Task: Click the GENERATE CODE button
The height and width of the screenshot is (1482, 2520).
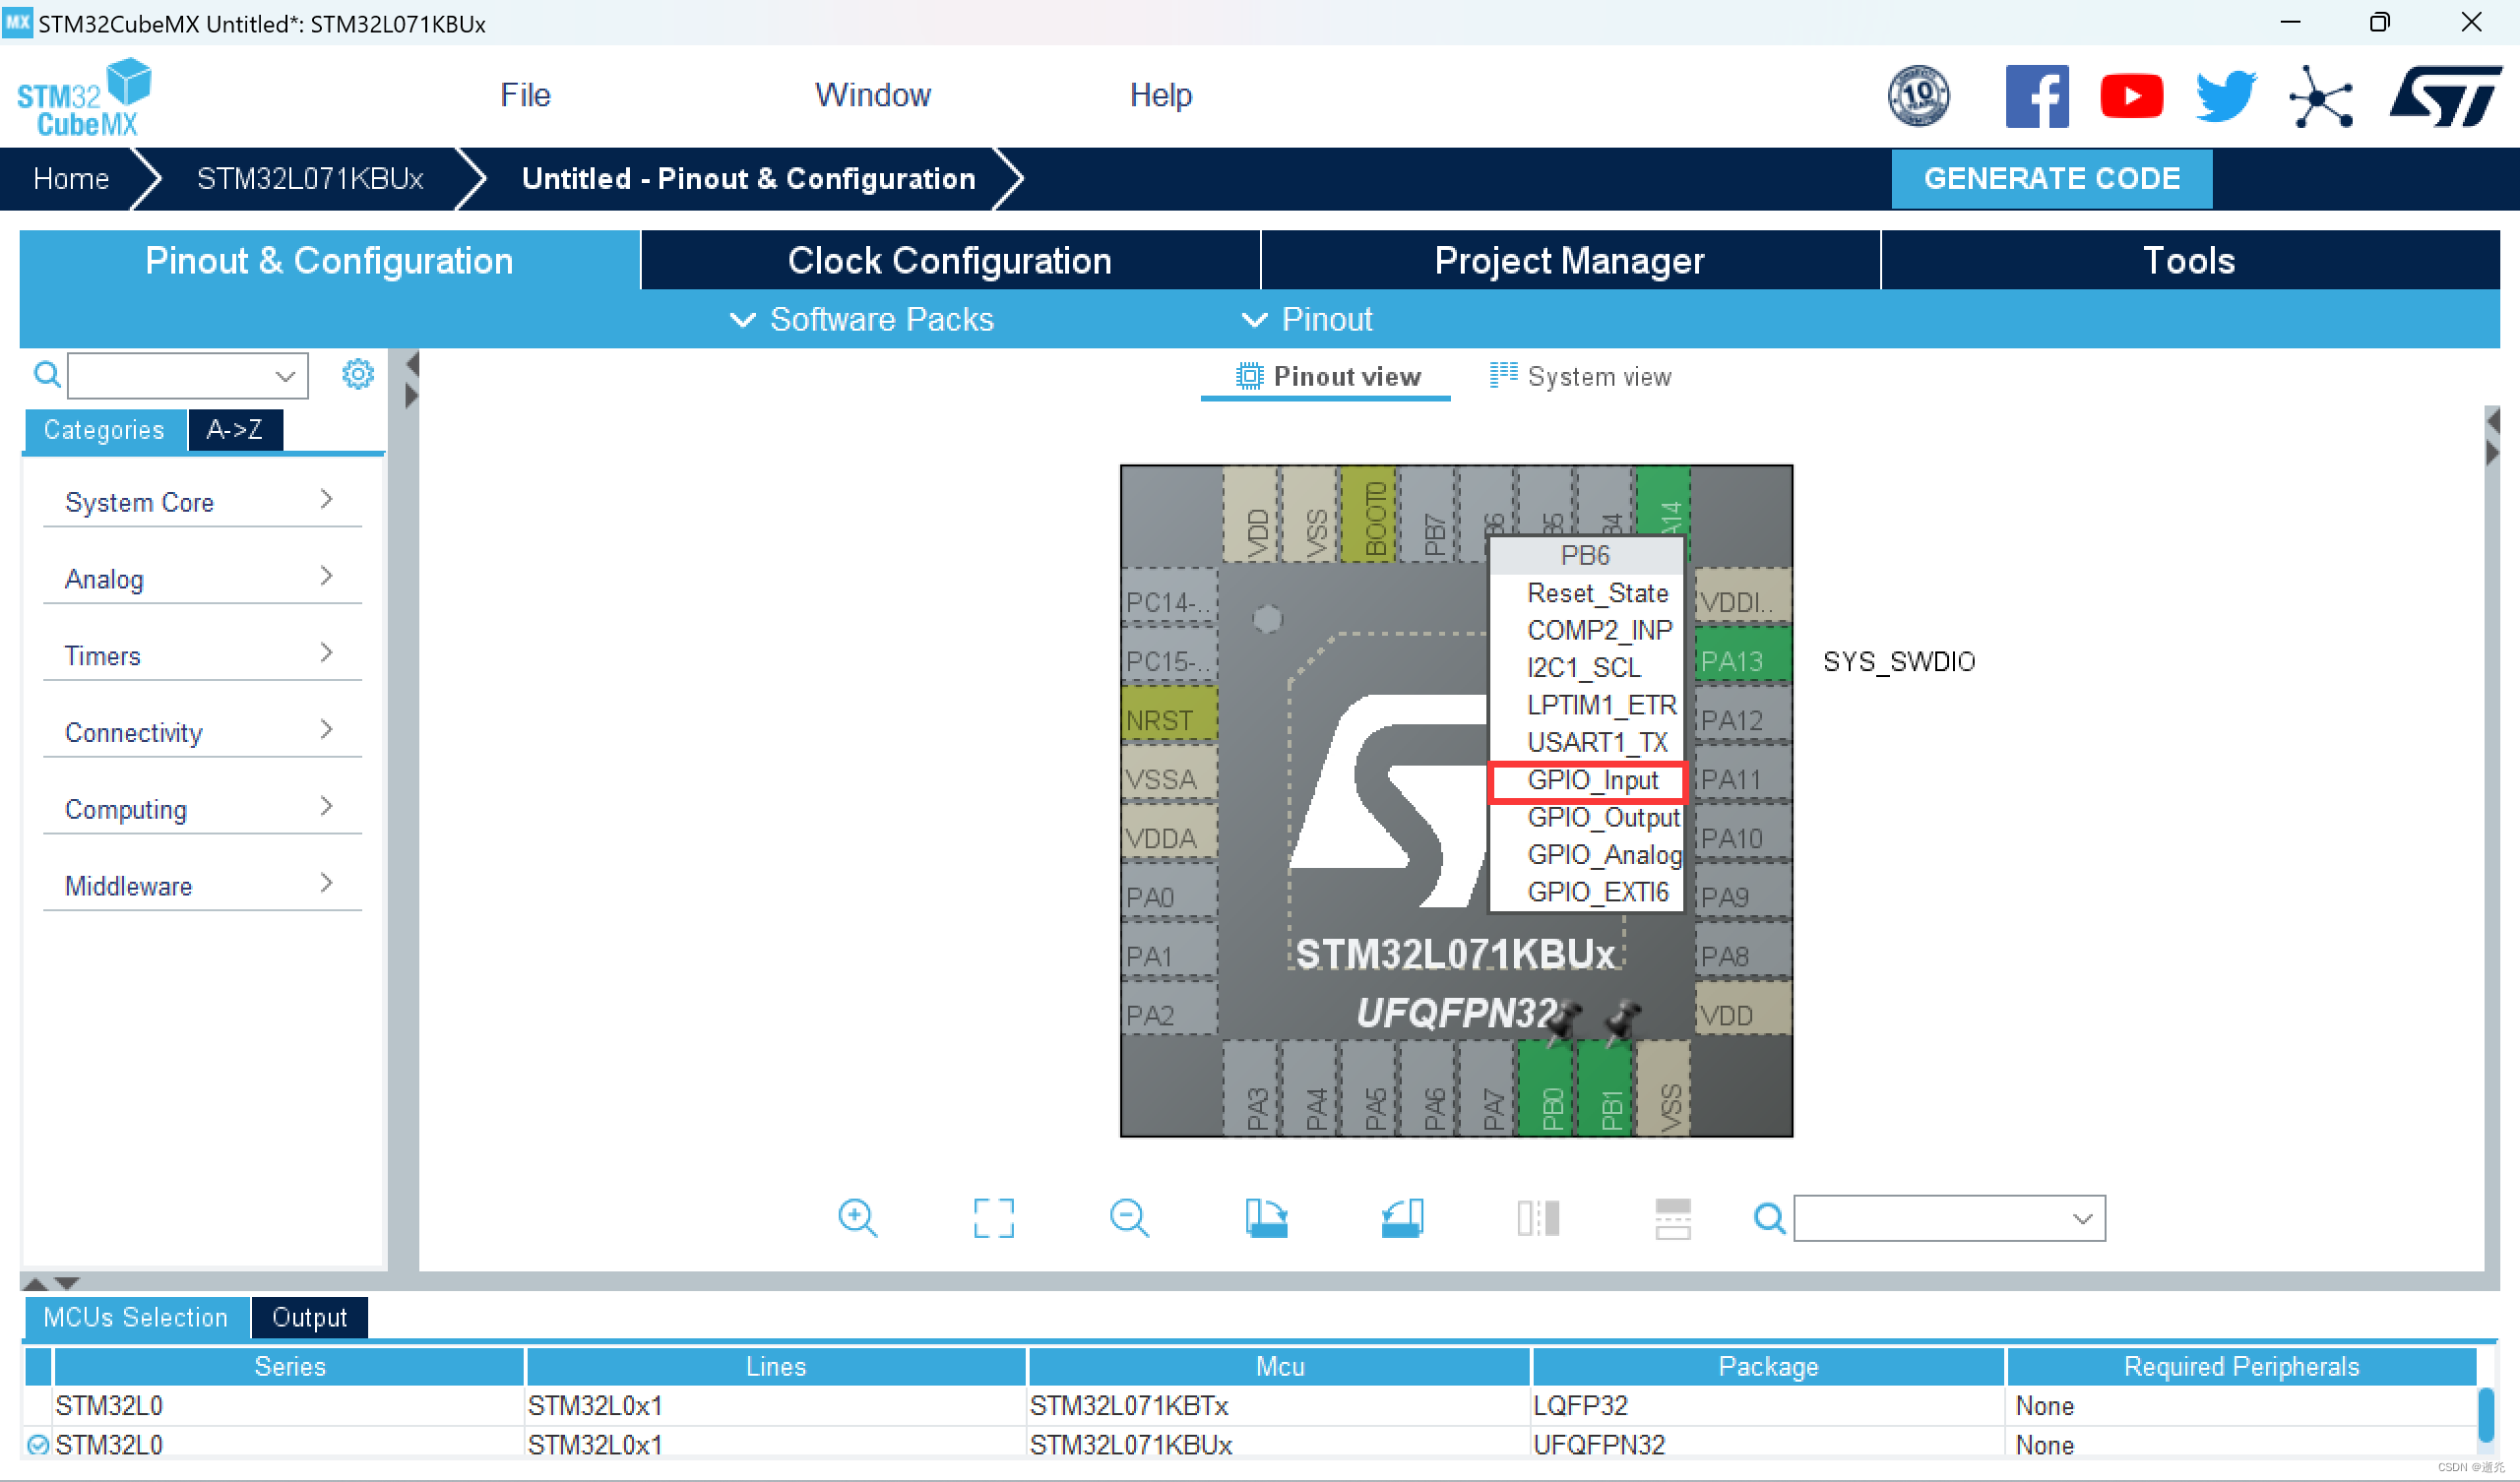Action: tap(2051, 178)
